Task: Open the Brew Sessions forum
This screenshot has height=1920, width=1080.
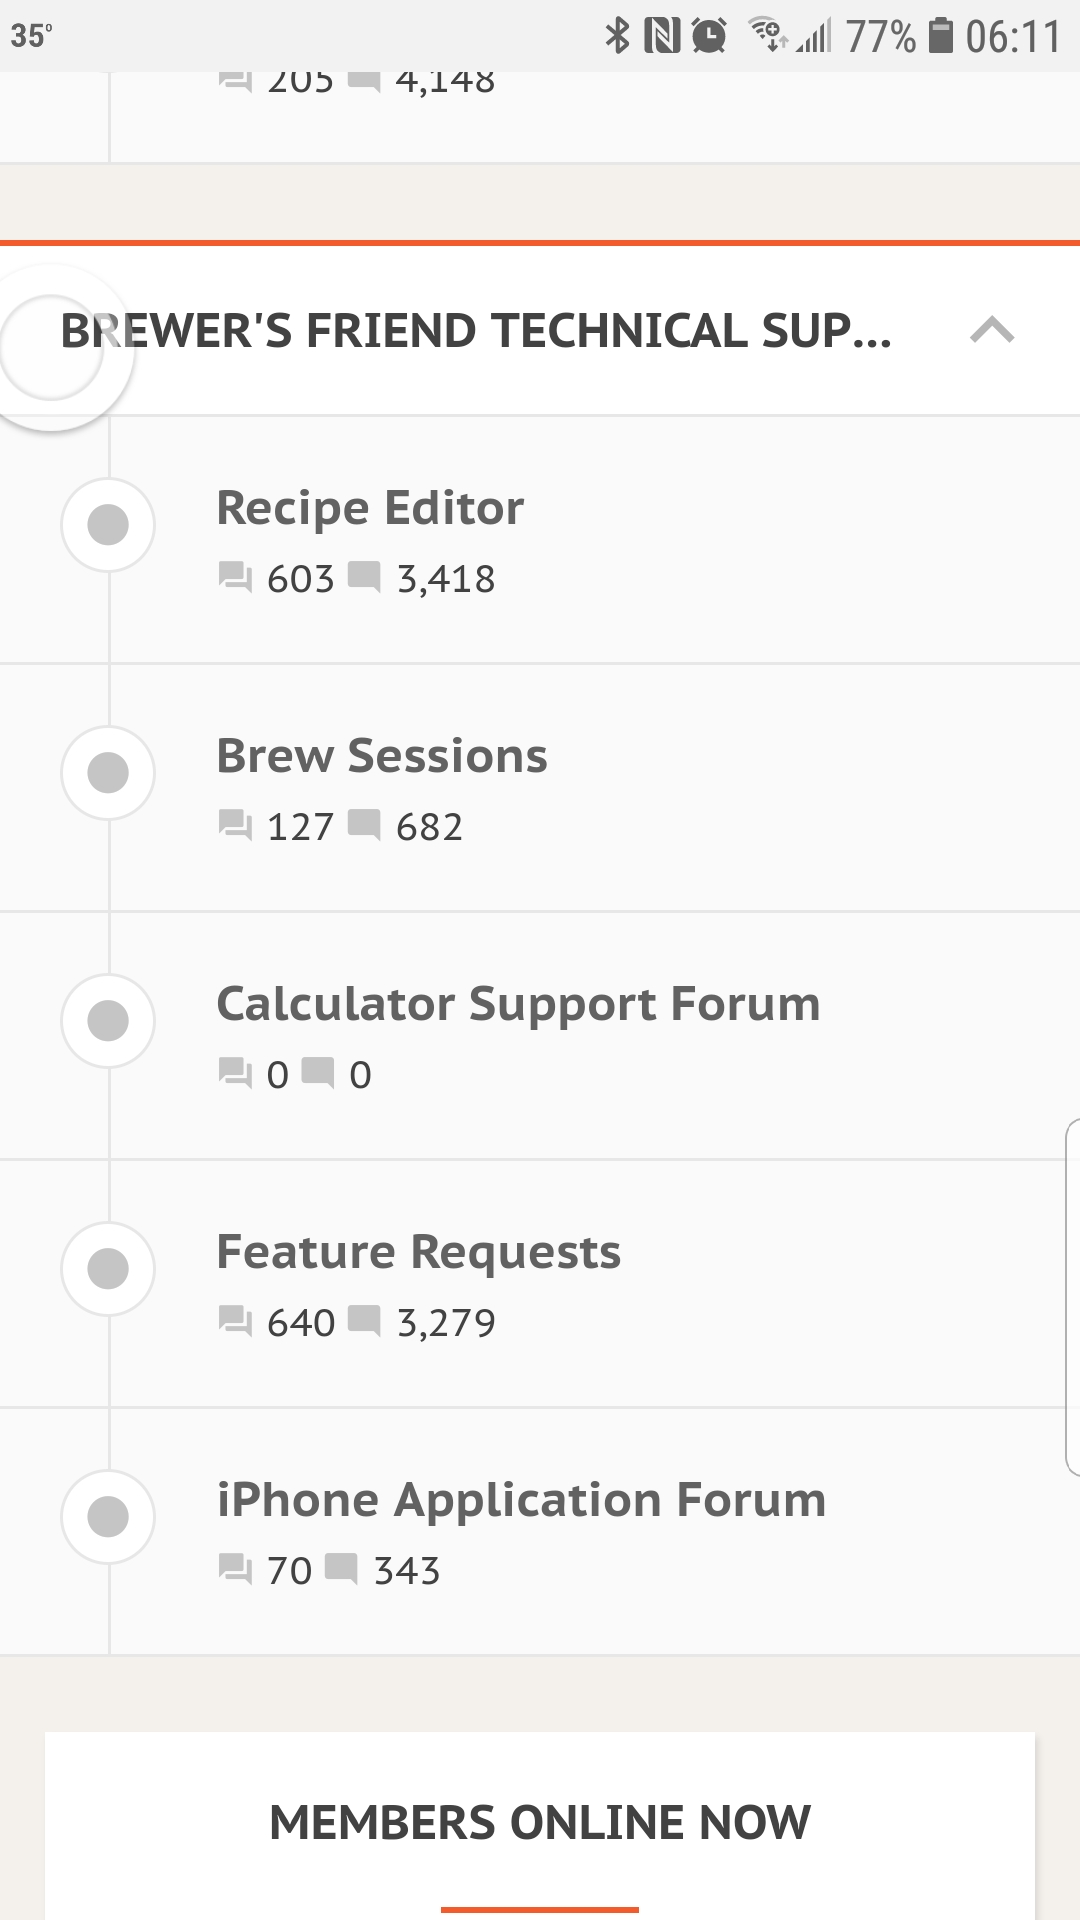Action: coord(382,756)
